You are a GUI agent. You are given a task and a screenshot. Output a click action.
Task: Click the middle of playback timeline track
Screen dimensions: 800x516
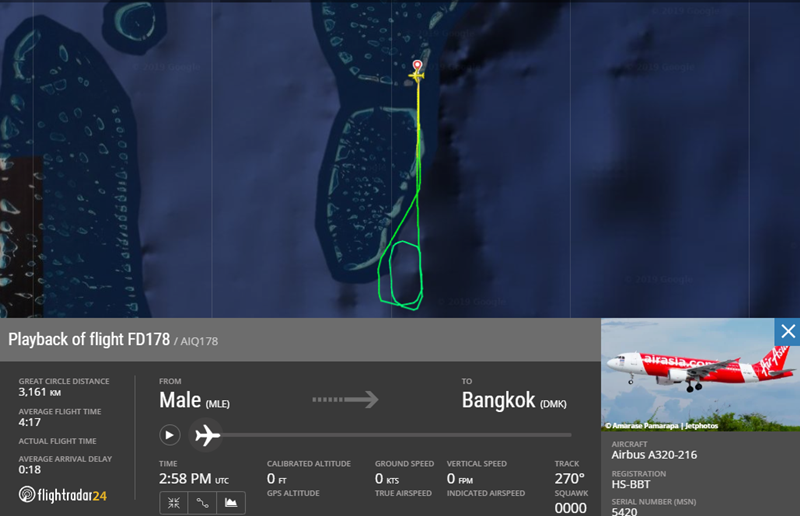point(397,435)
